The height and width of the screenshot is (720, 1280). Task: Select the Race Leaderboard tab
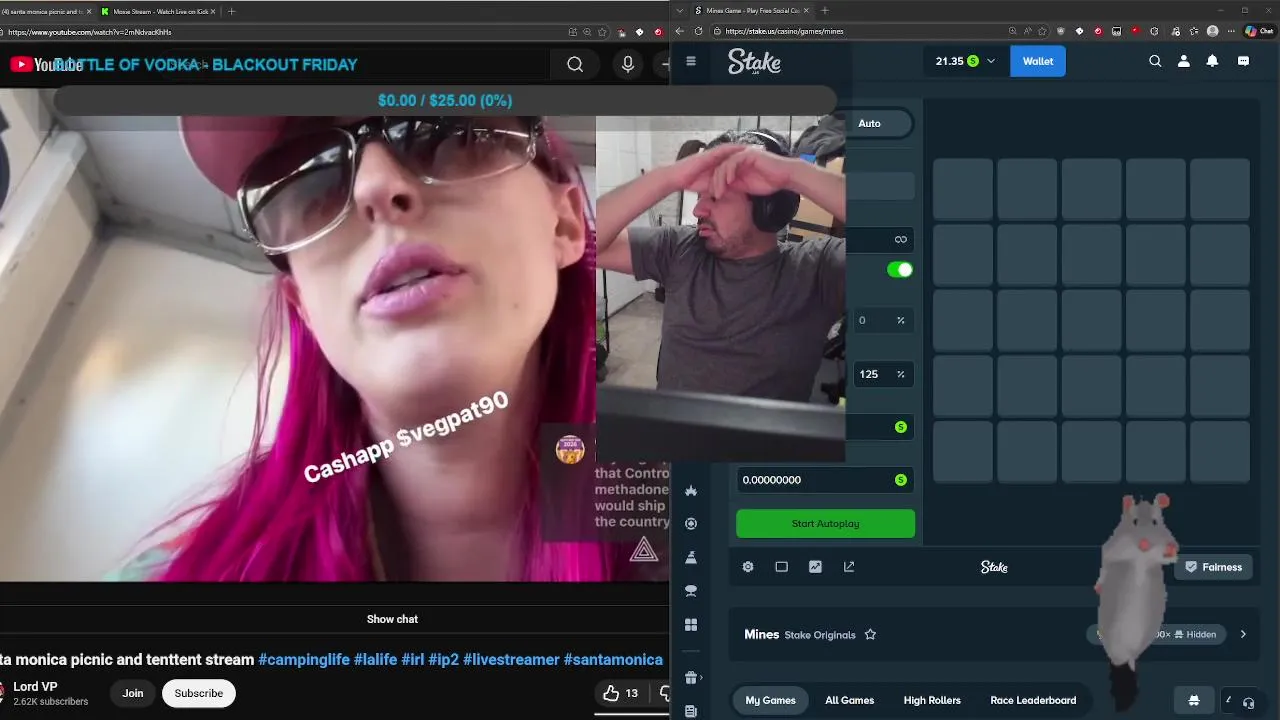pyautogui.click(x=1033, y=700)
